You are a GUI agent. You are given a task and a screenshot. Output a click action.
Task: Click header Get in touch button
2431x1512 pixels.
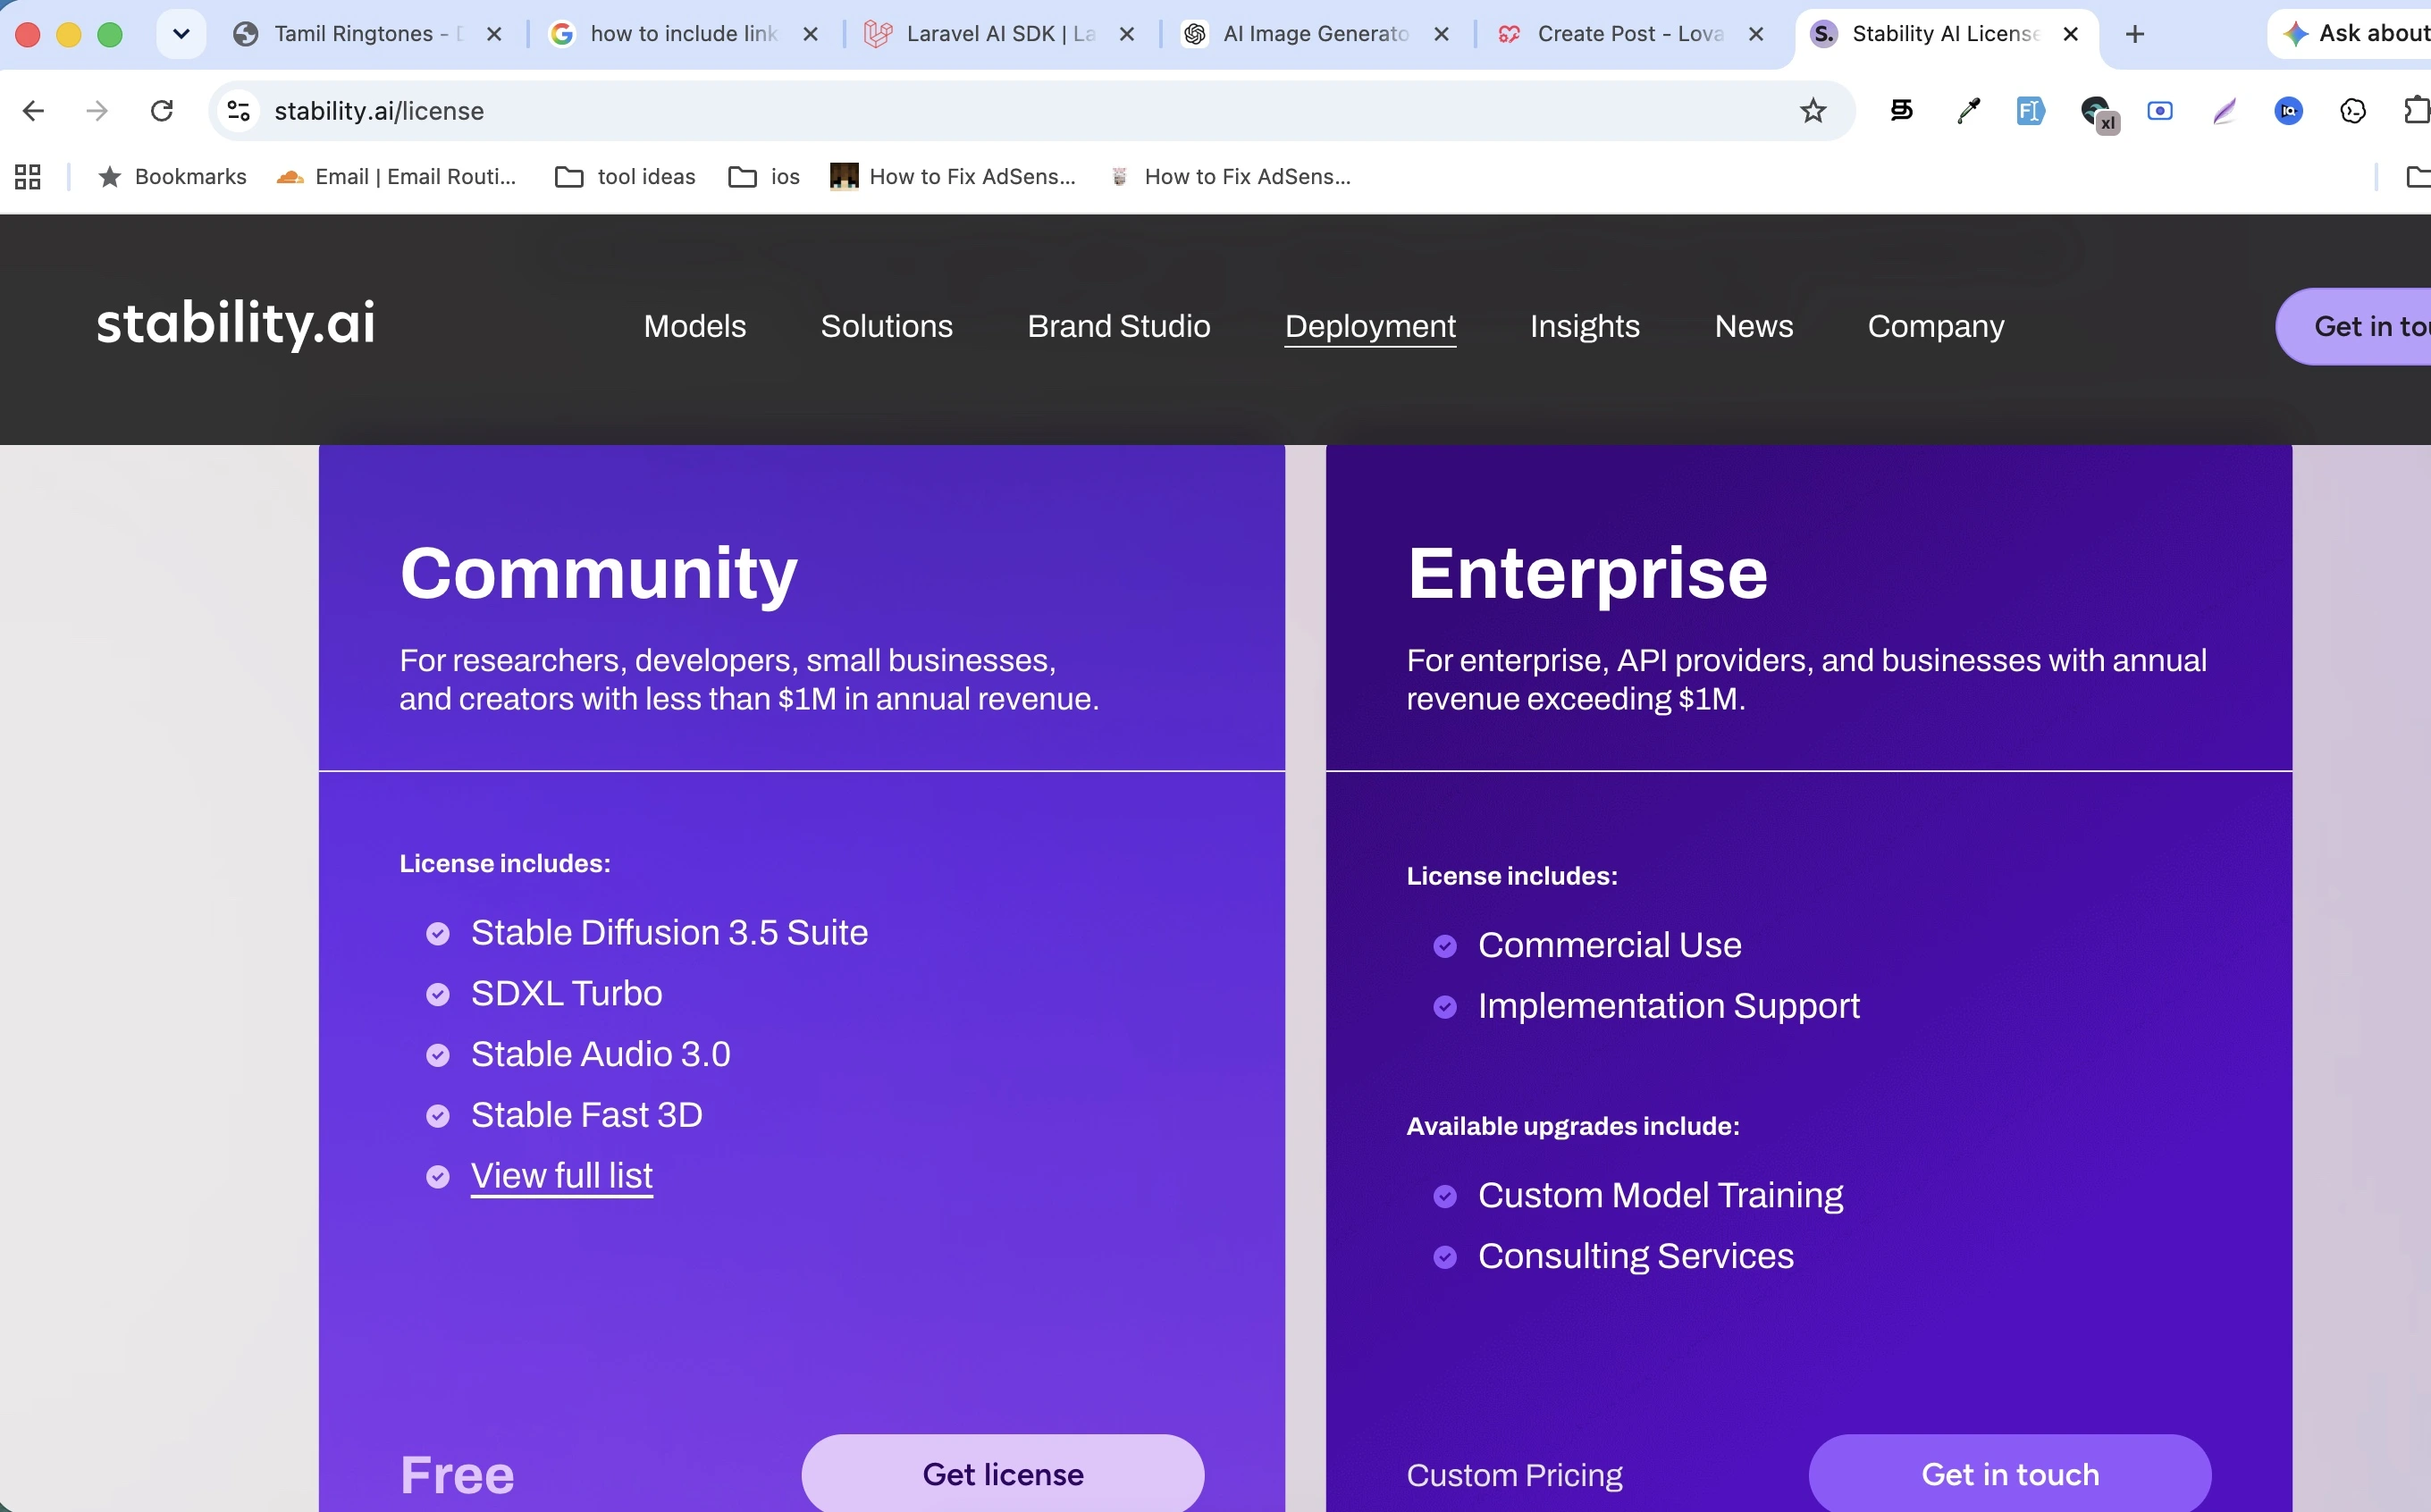point(2354,326)
